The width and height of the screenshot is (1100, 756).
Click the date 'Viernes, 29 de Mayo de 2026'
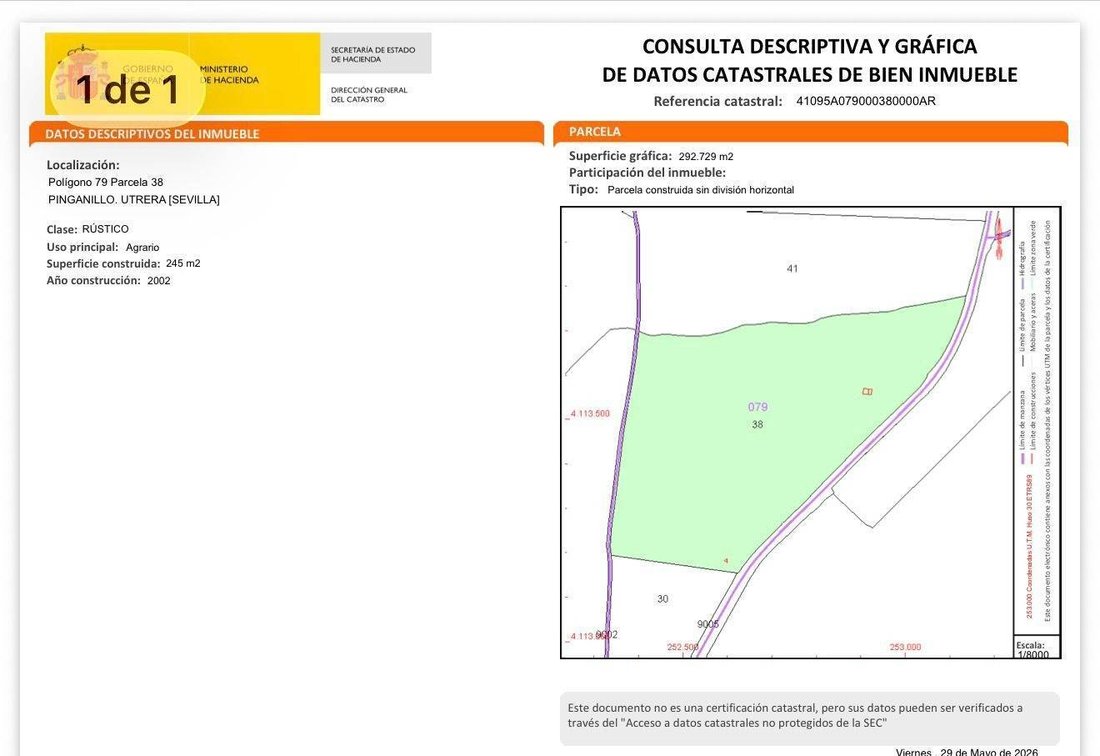click(967, 752)
